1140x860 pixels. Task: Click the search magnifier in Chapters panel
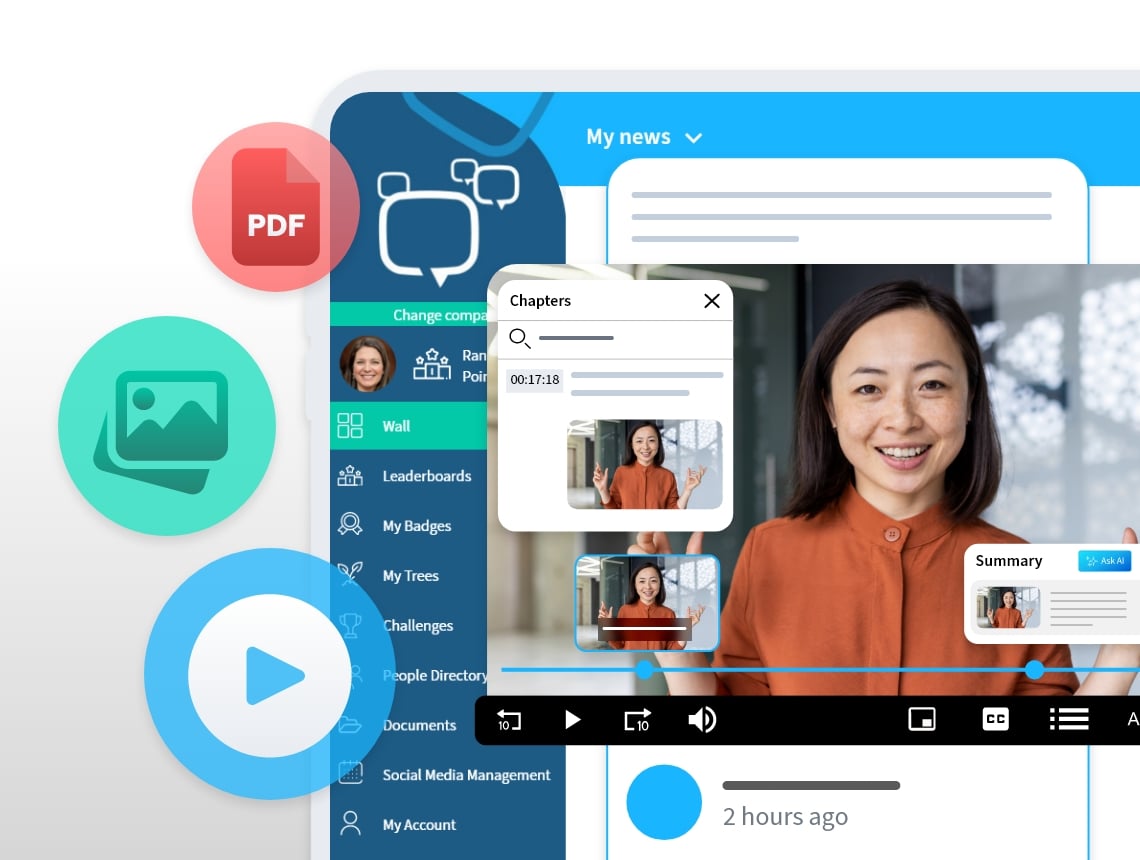(519, 338)
